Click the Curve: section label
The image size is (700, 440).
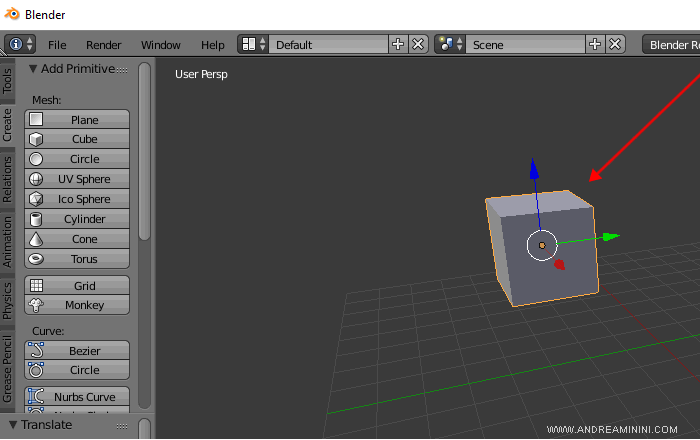coord(48,331)
